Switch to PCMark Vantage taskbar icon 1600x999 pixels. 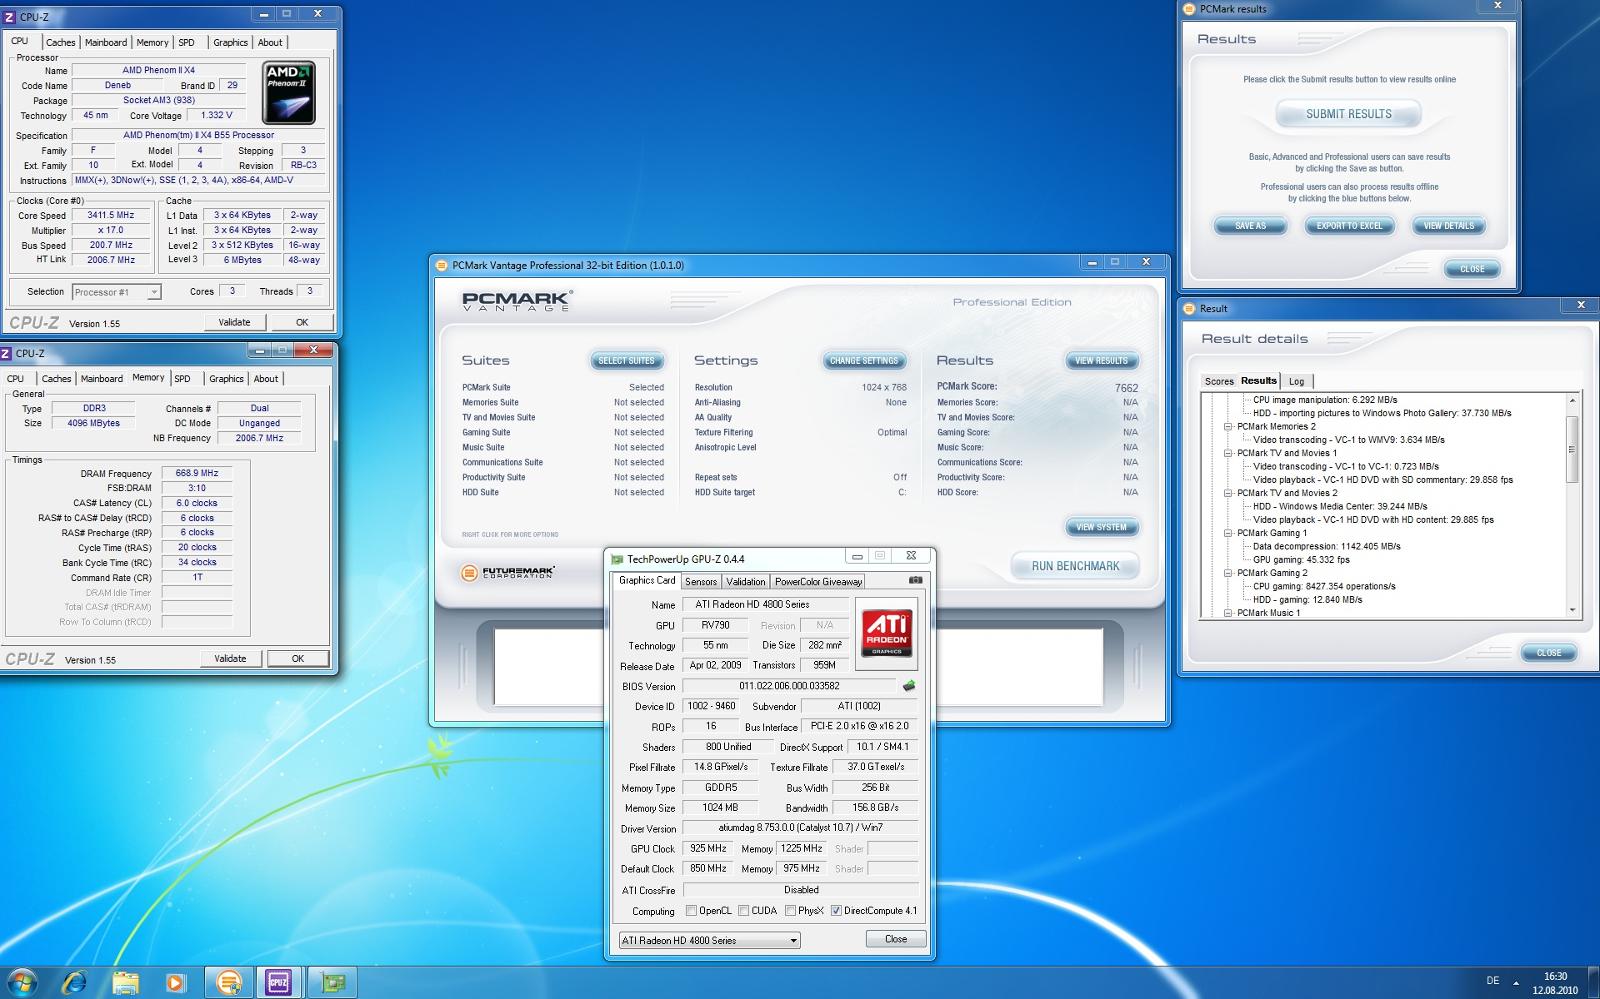point(228,982)
